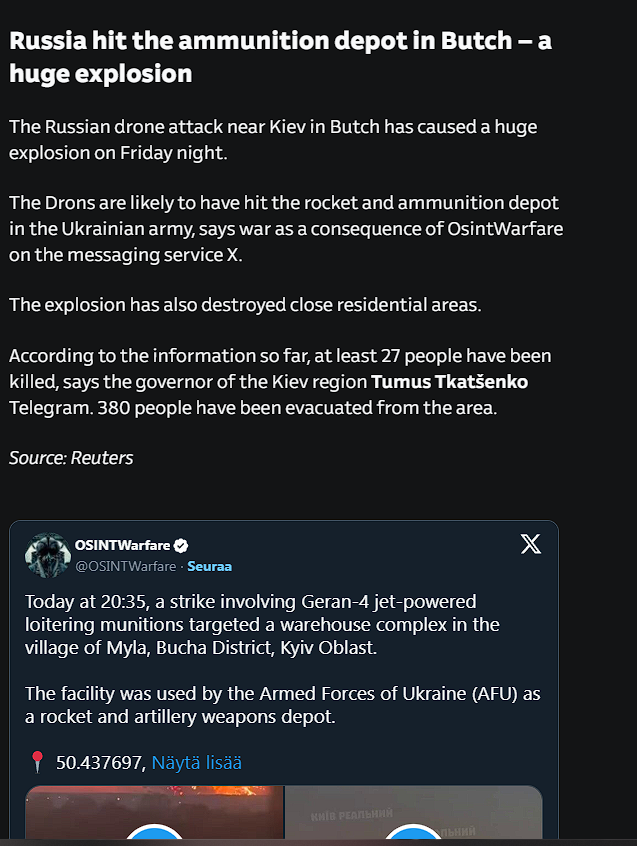Click the article headline about Butch depot
Viewport: 637px width, 846px height.
tap(280, 57)
